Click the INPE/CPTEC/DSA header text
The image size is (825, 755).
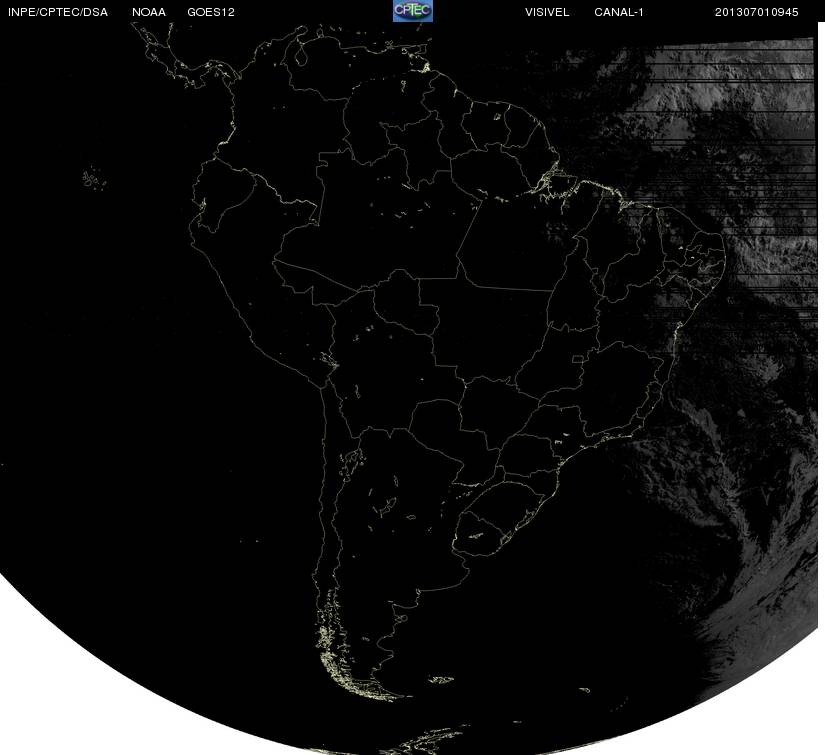pyautogui.click(x=58, y=12)
